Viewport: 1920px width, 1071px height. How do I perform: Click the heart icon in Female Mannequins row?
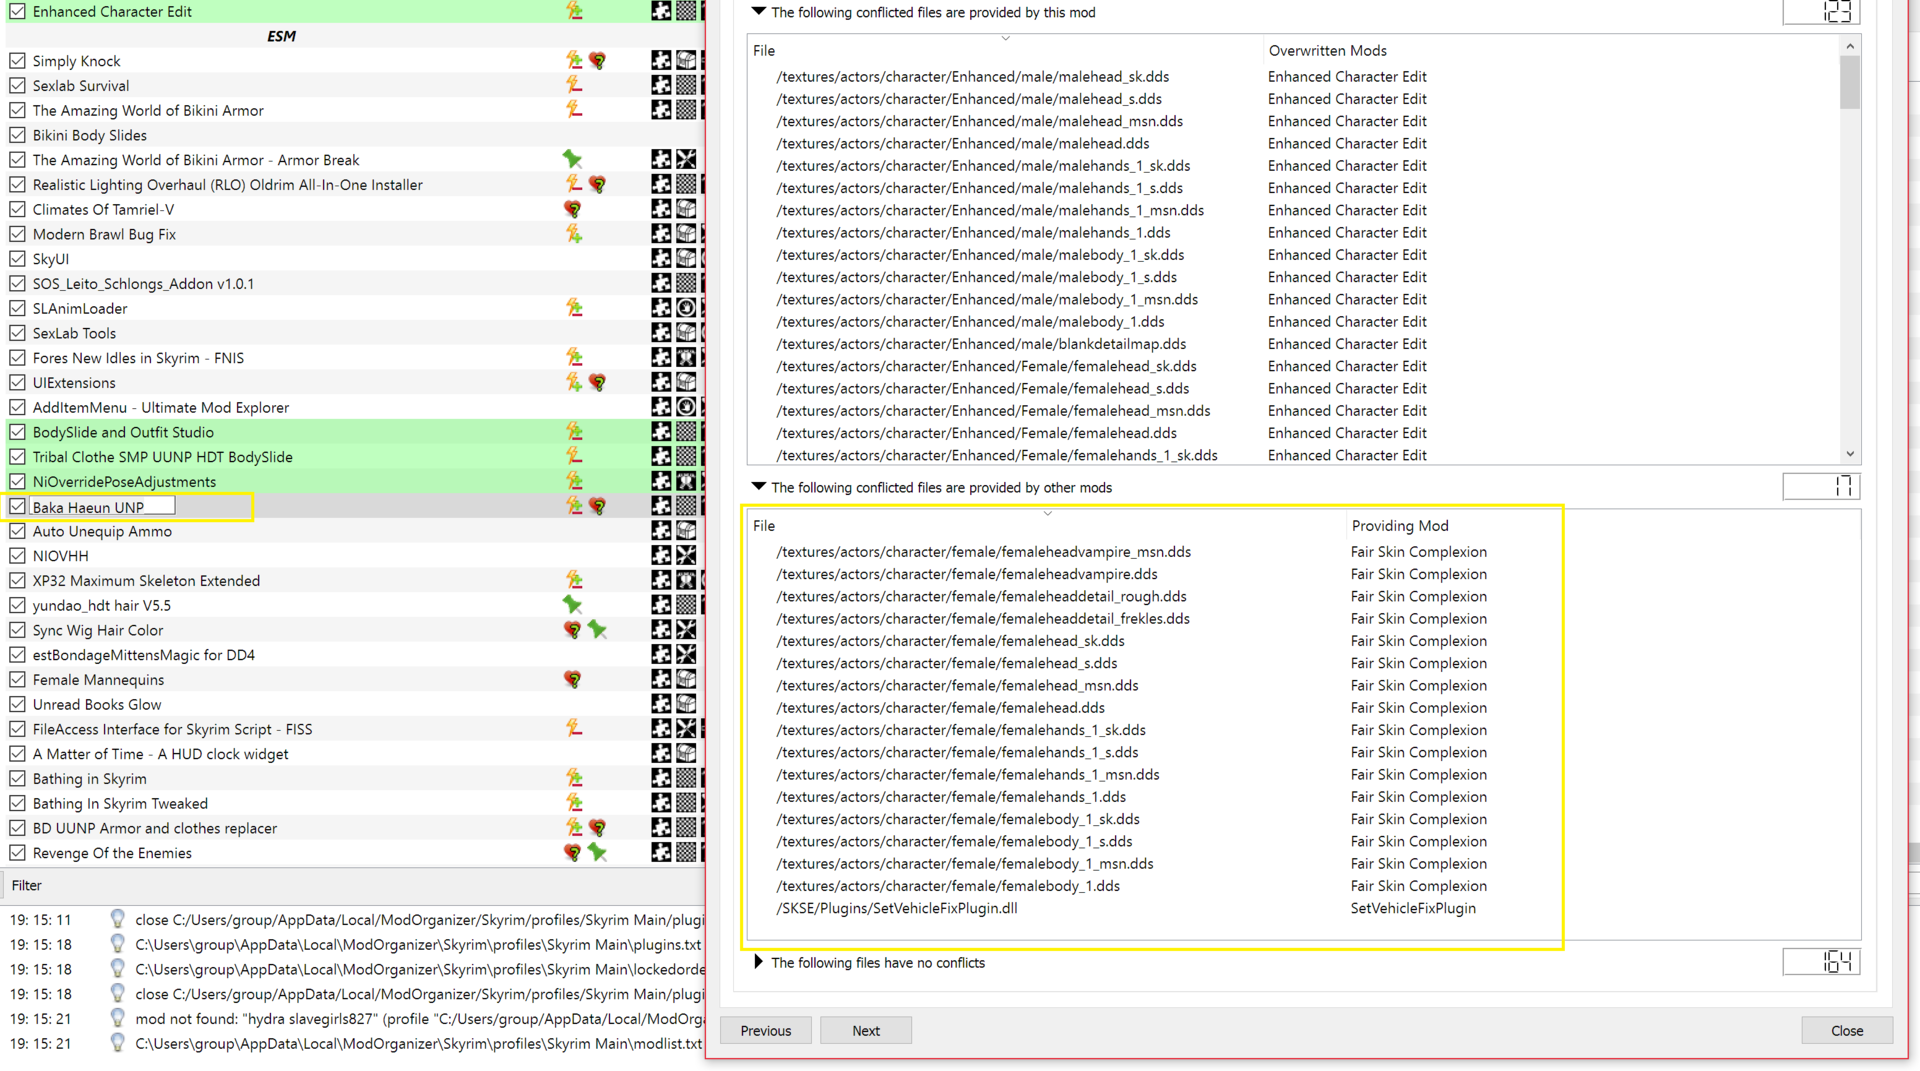(x=573, y=679)
